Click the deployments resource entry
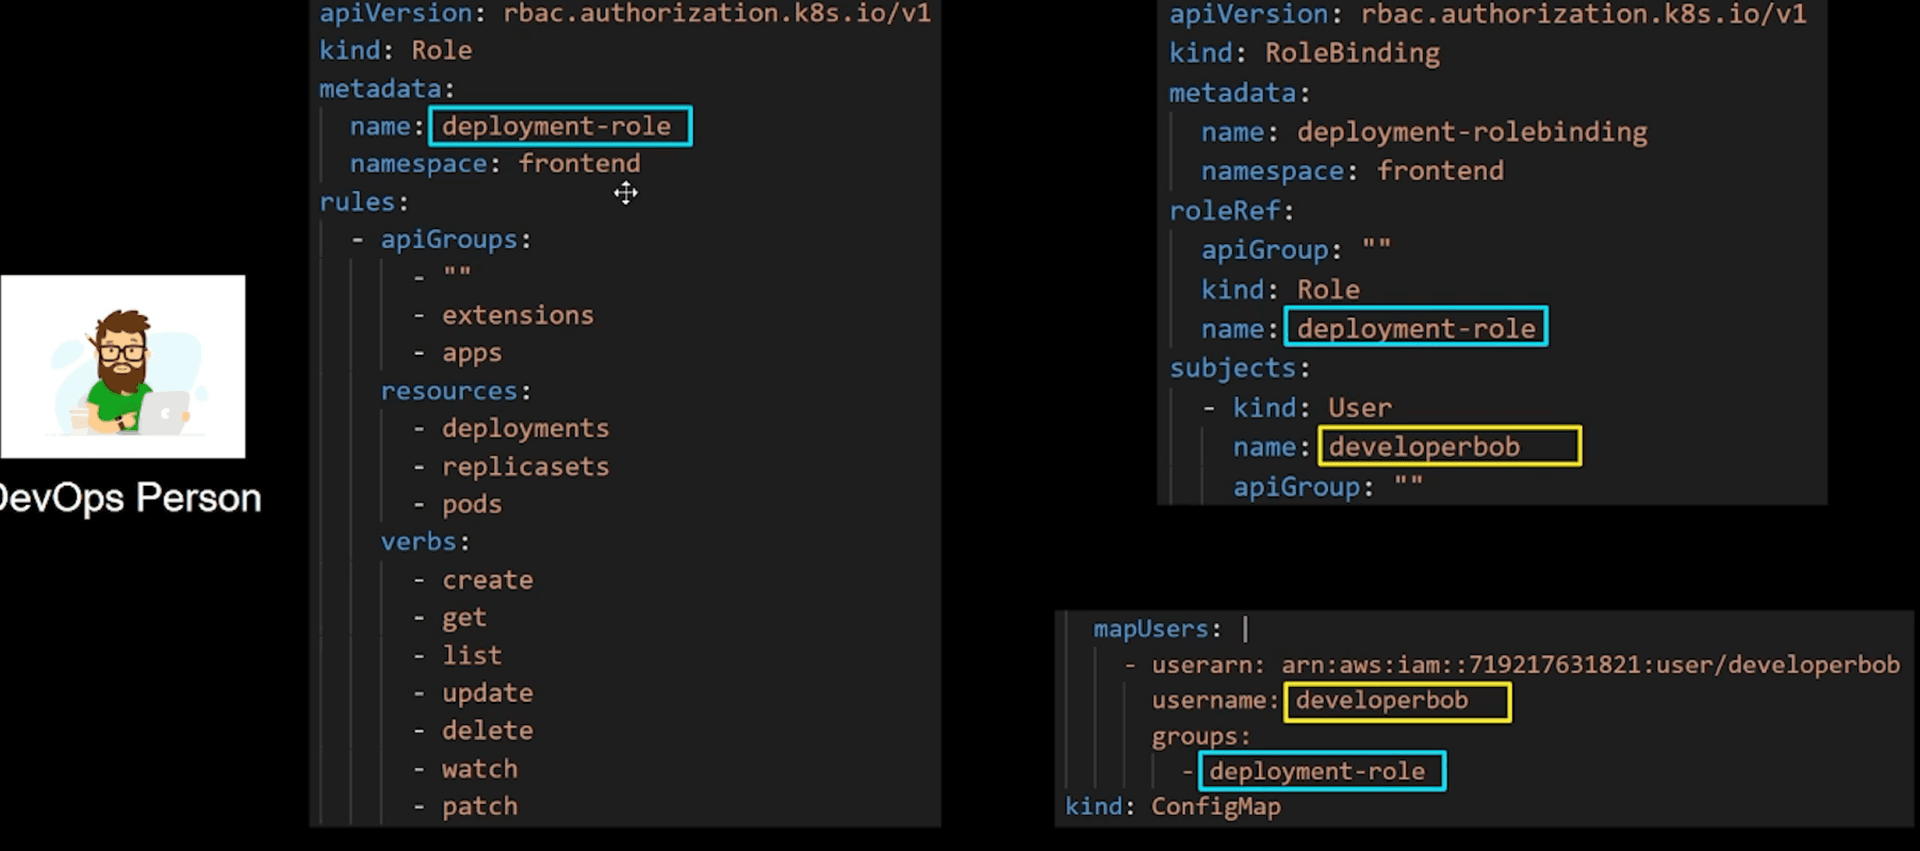1920x851 pixels. (x=525, y=428)
